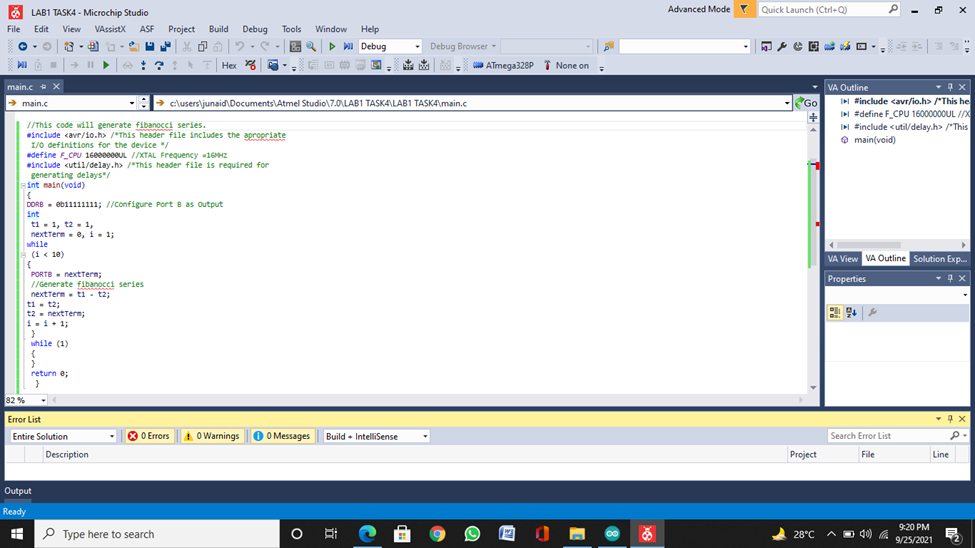Open the File menu
The image size is (975, 548).
point(14,29)
